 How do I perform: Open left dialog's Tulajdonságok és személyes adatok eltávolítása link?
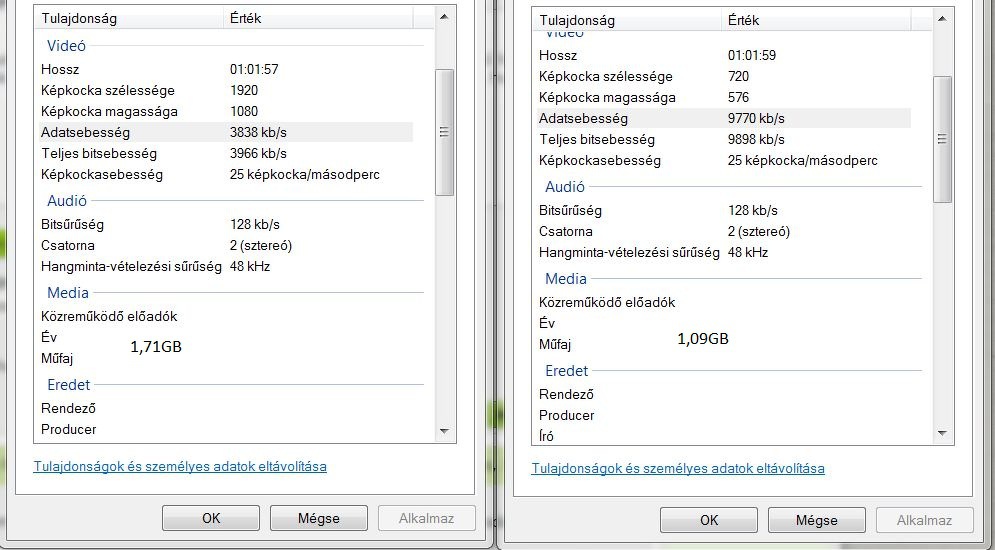pos(180,466)
